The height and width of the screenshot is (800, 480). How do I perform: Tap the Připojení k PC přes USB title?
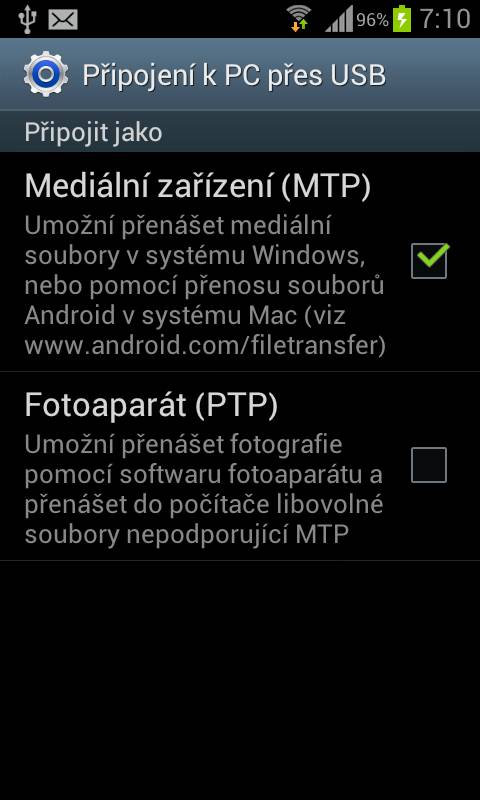tap(234, 75)
